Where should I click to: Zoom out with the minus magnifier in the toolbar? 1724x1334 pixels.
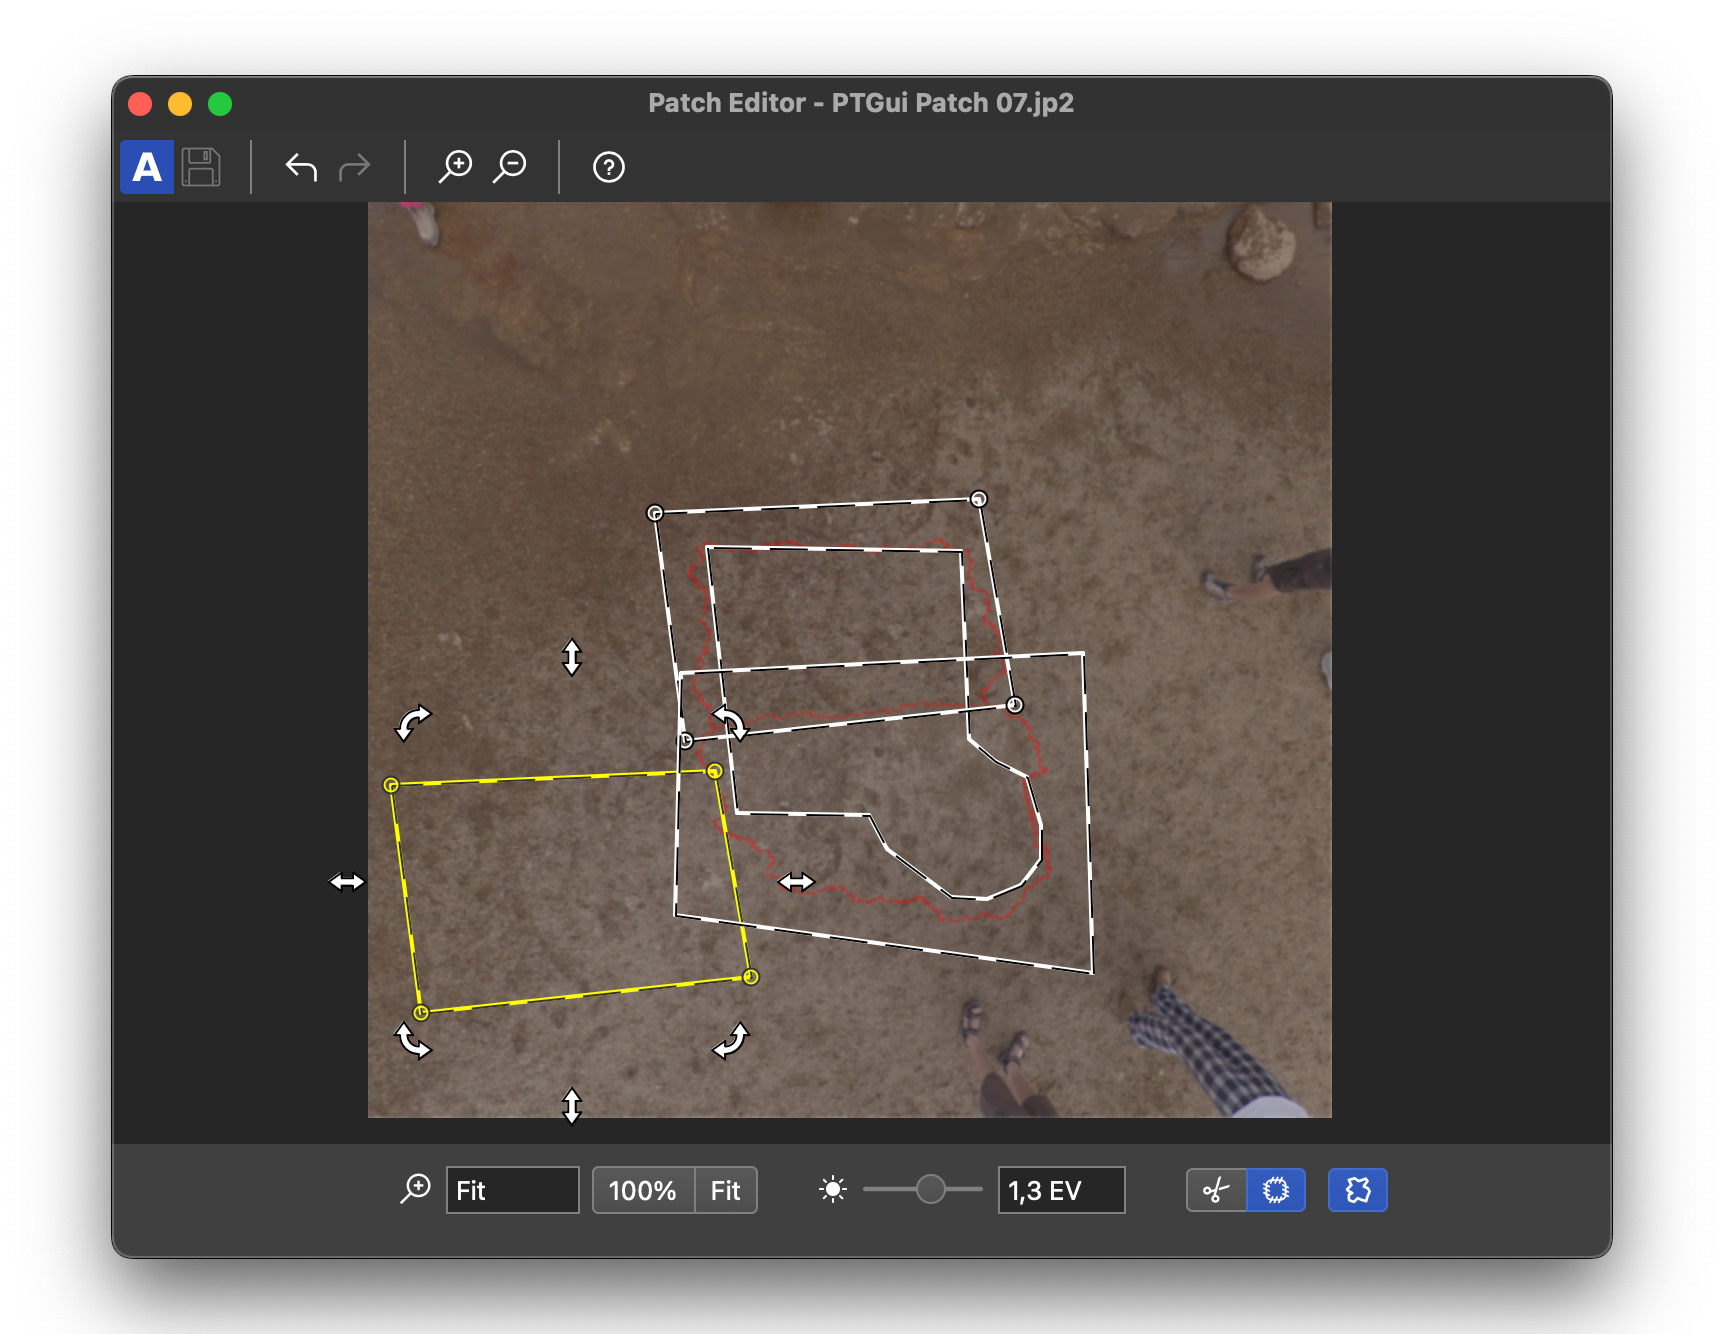510,167
